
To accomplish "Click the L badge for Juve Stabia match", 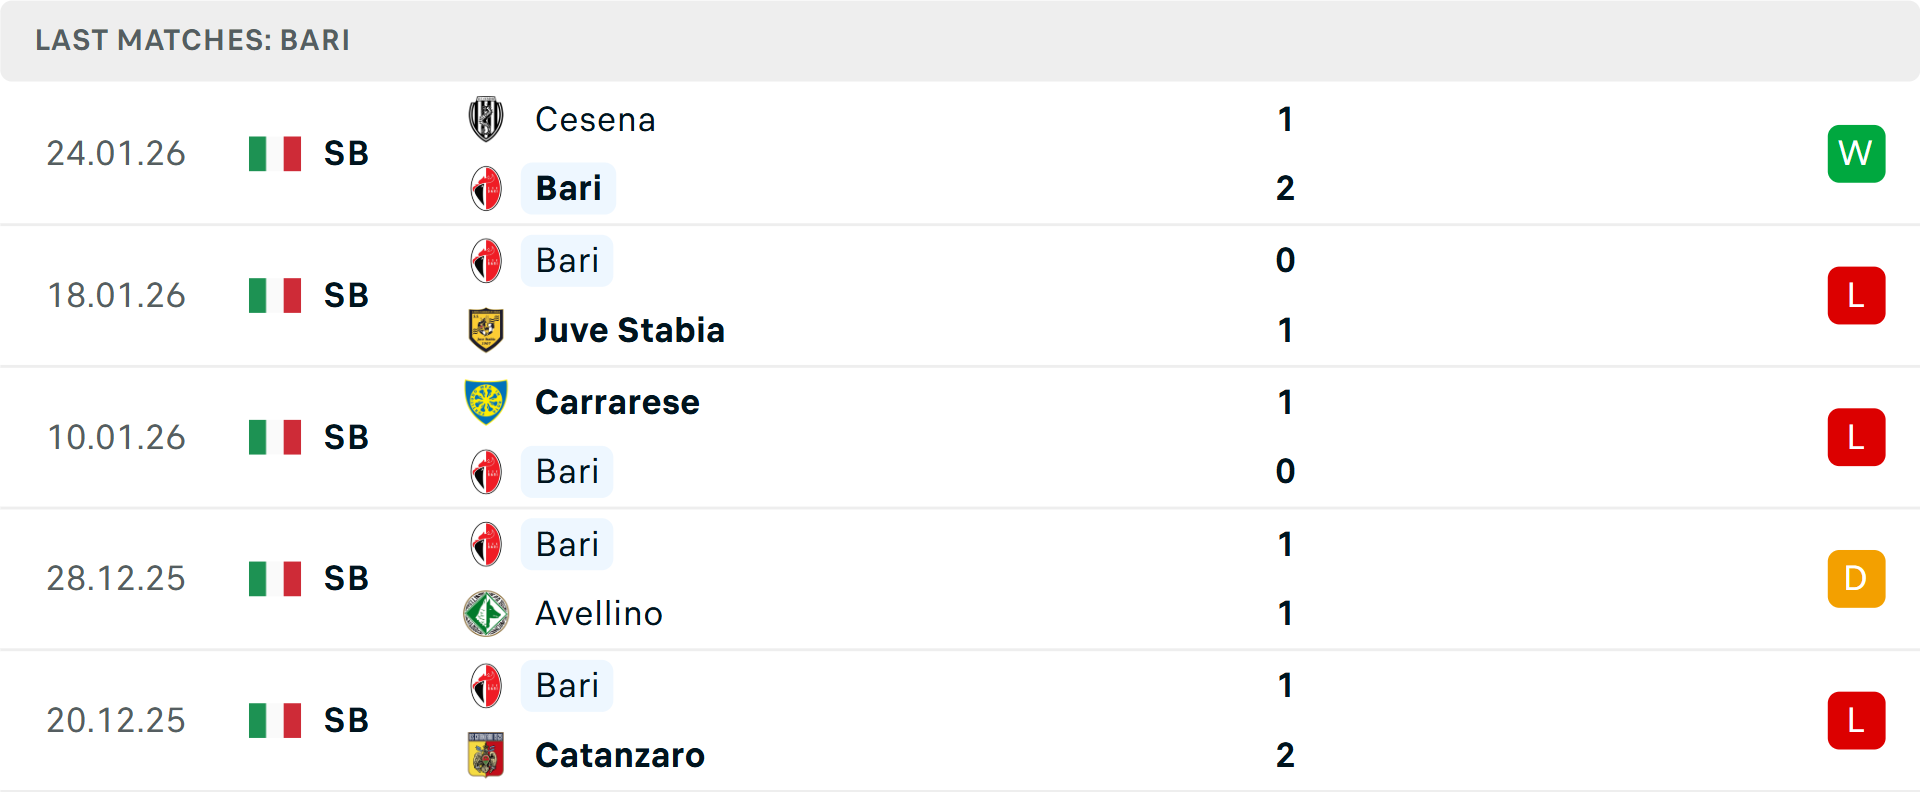I will tap(1856, 296).
